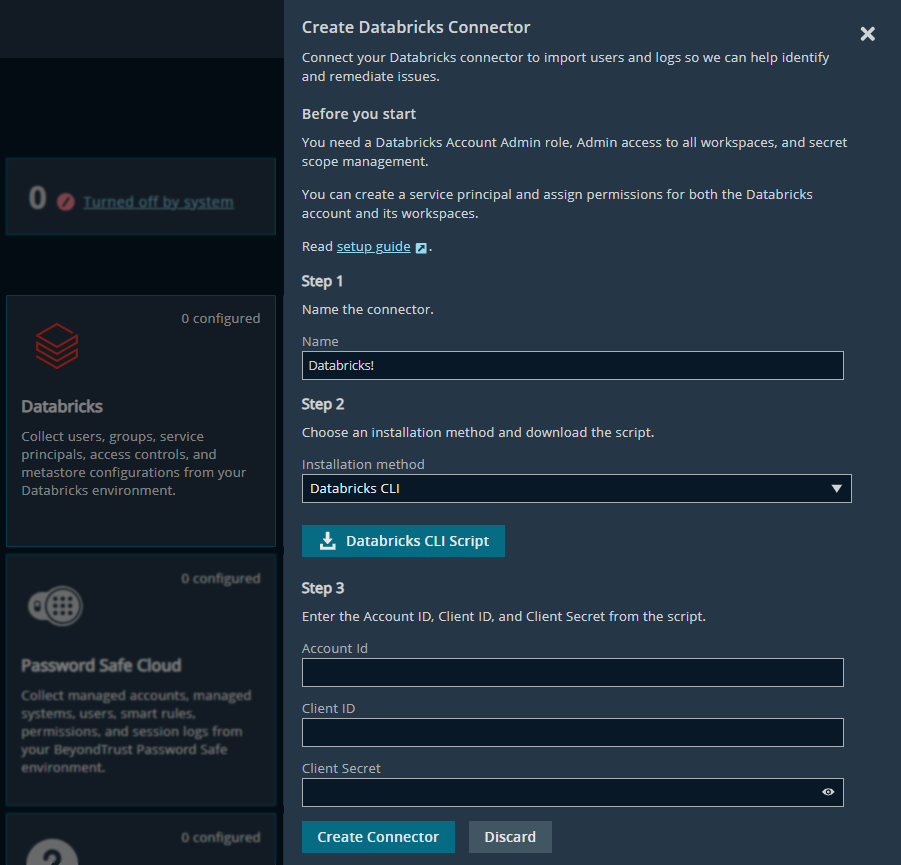Click the red disabled status icon
This screenshot has width=901, height=865.
coord(66,202)
